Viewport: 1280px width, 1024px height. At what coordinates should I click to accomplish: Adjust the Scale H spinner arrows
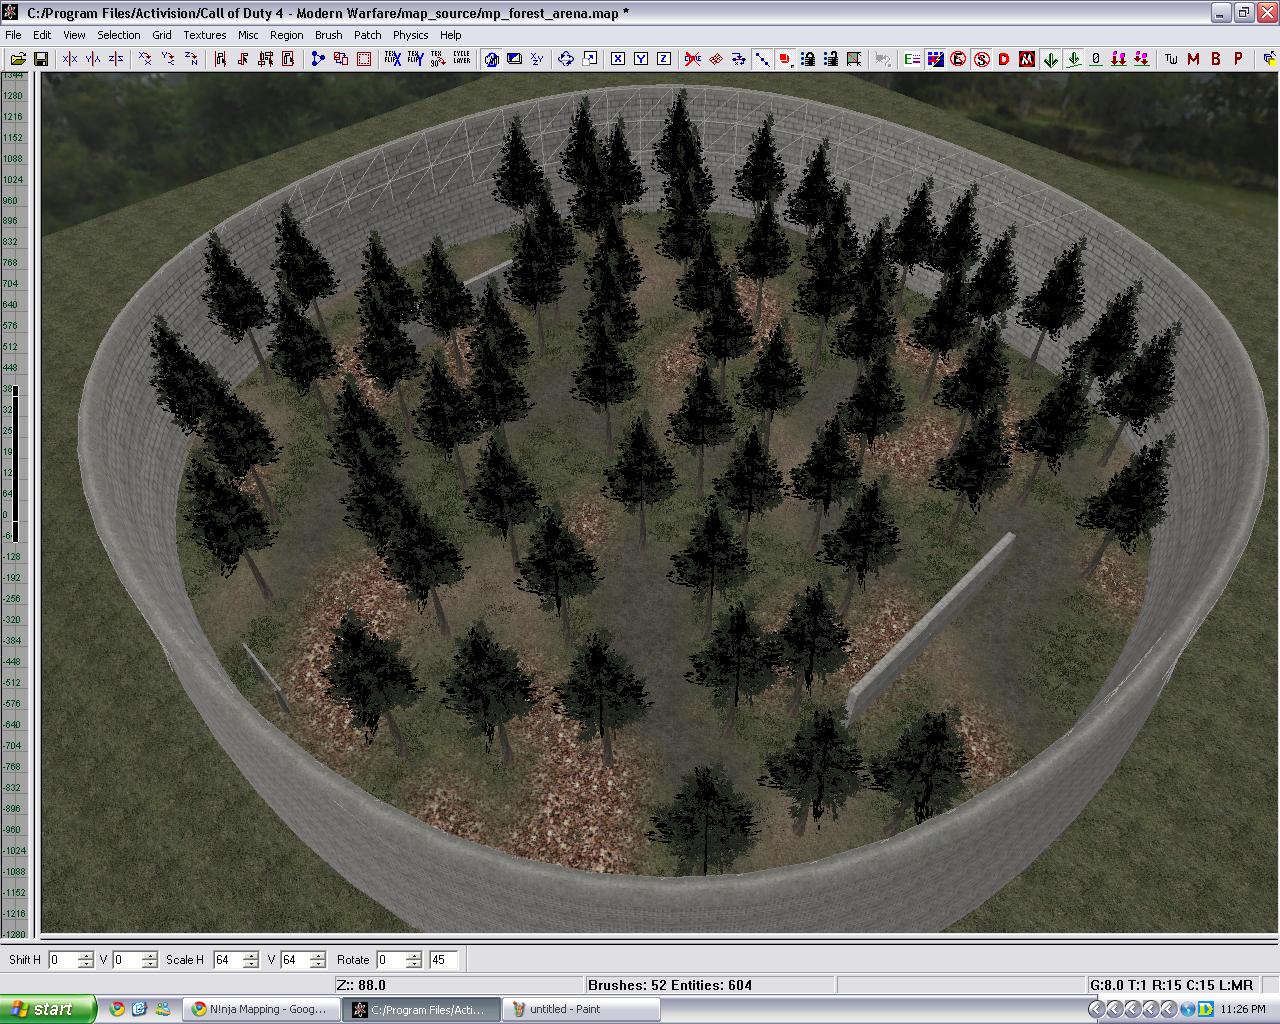click(250, 960)
